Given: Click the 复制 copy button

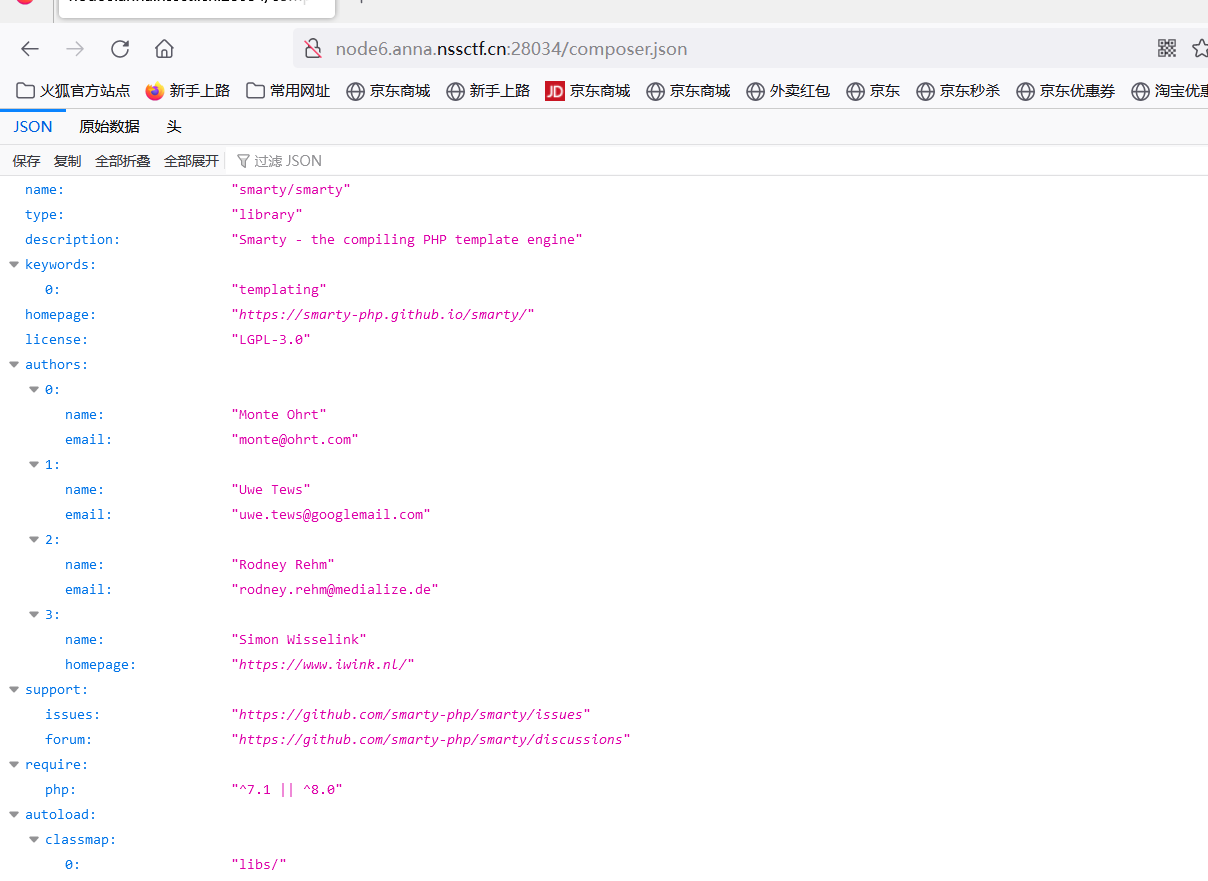Looking at the screenshot, I should (x=68, y=161).
